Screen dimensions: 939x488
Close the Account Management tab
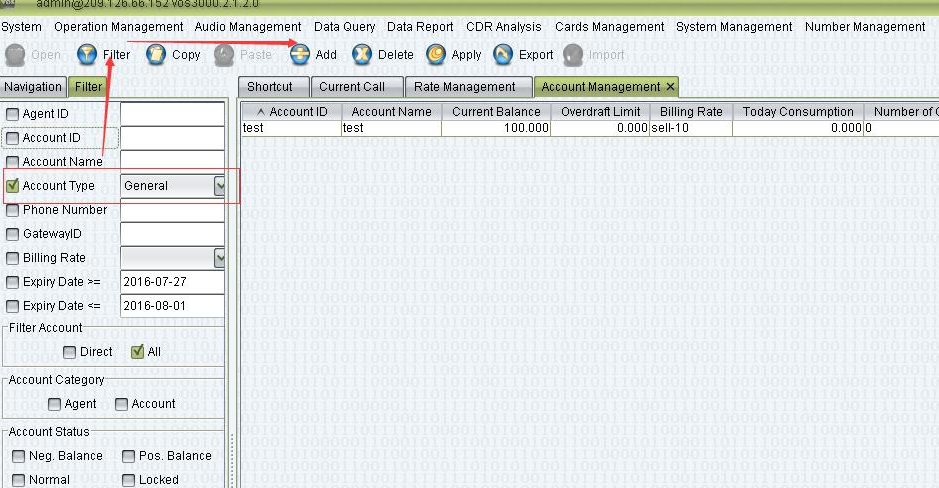pos(670,87)
